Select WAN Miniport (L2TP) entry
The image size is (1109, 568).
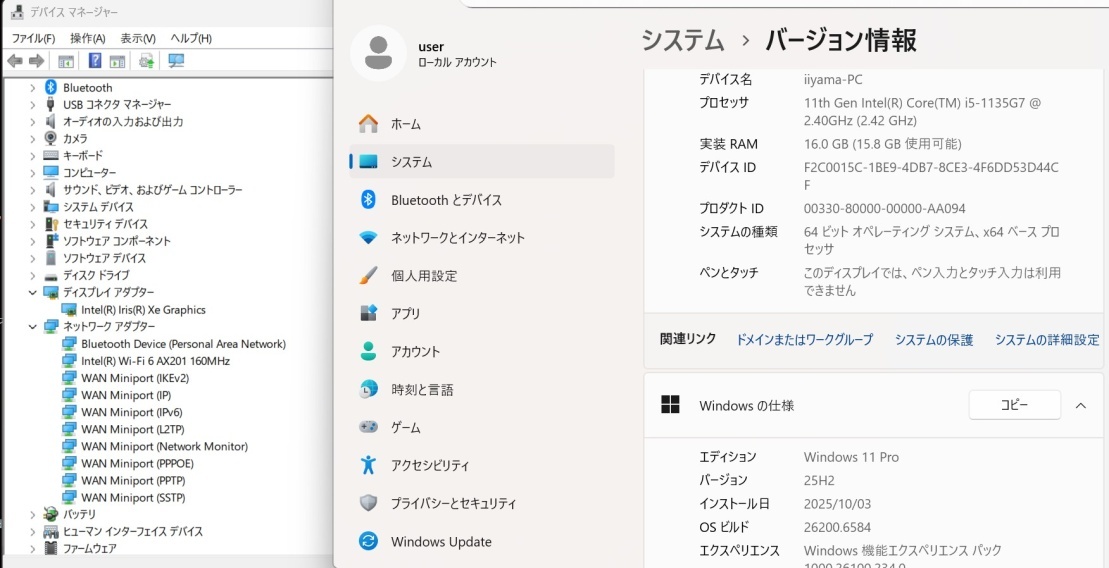(x=133, y=429)
